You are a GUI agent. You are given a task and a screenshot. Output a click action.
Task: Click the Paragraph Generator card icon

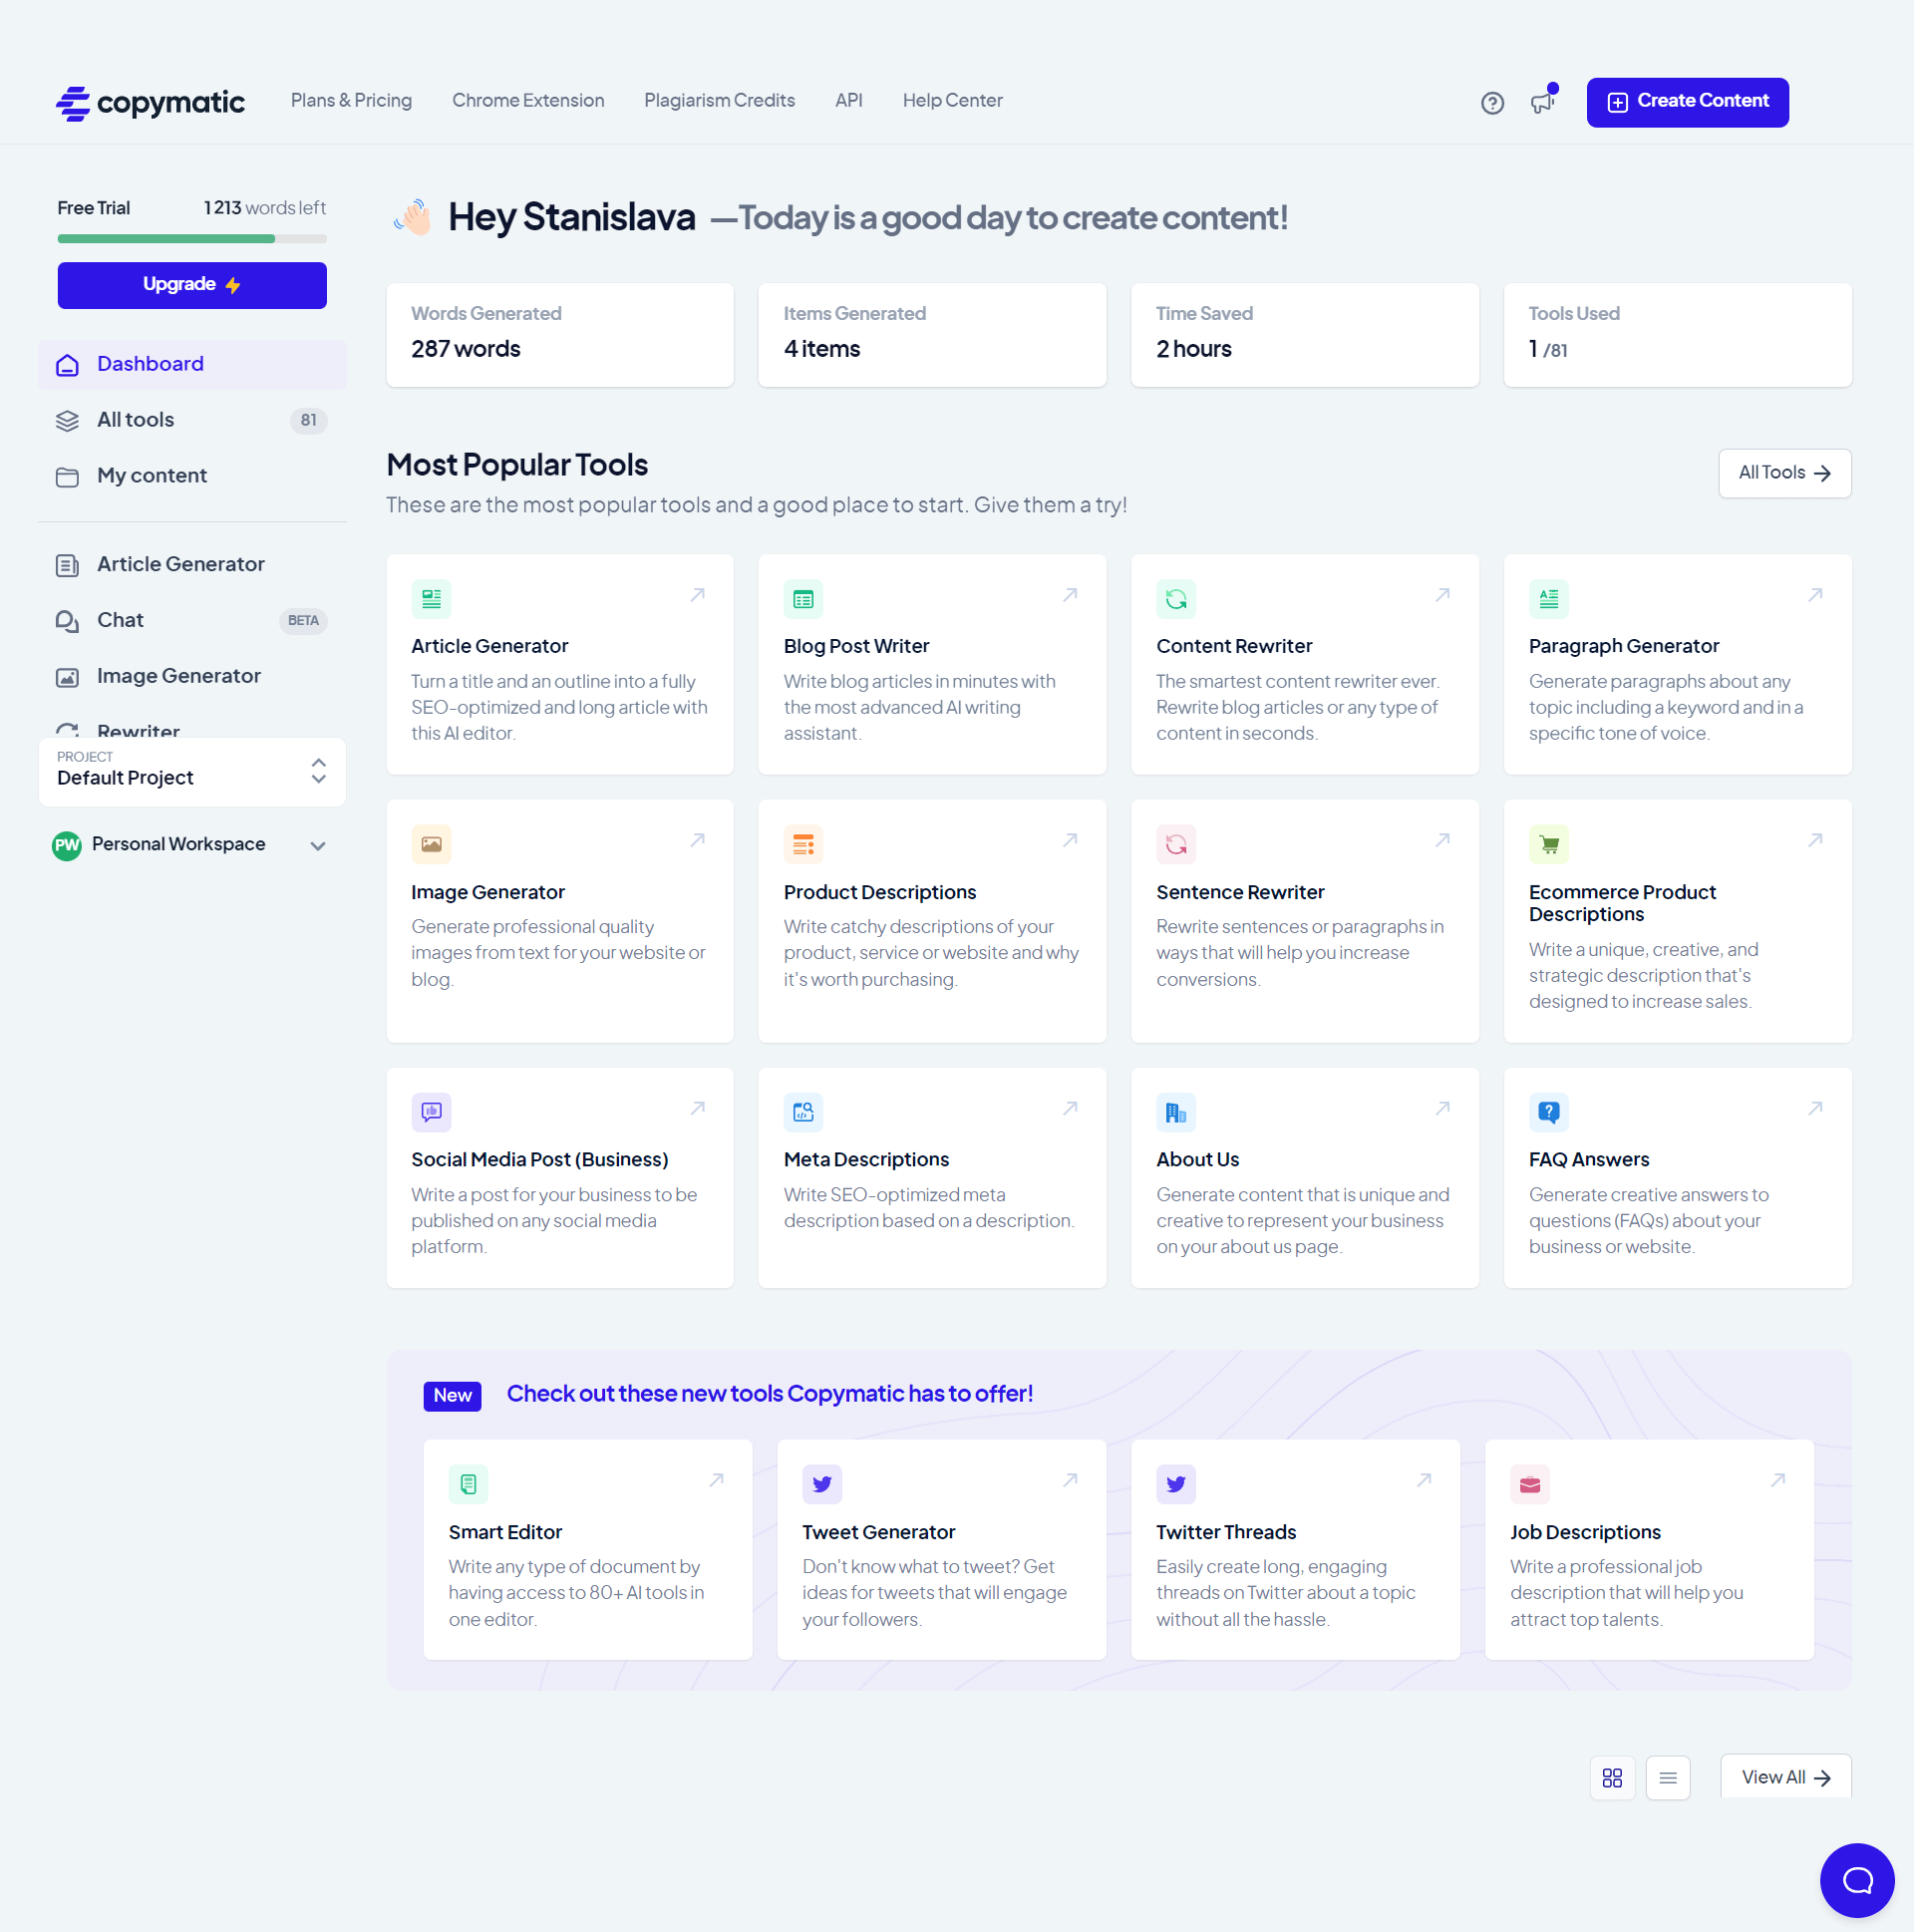click(x=1549, y=599)
